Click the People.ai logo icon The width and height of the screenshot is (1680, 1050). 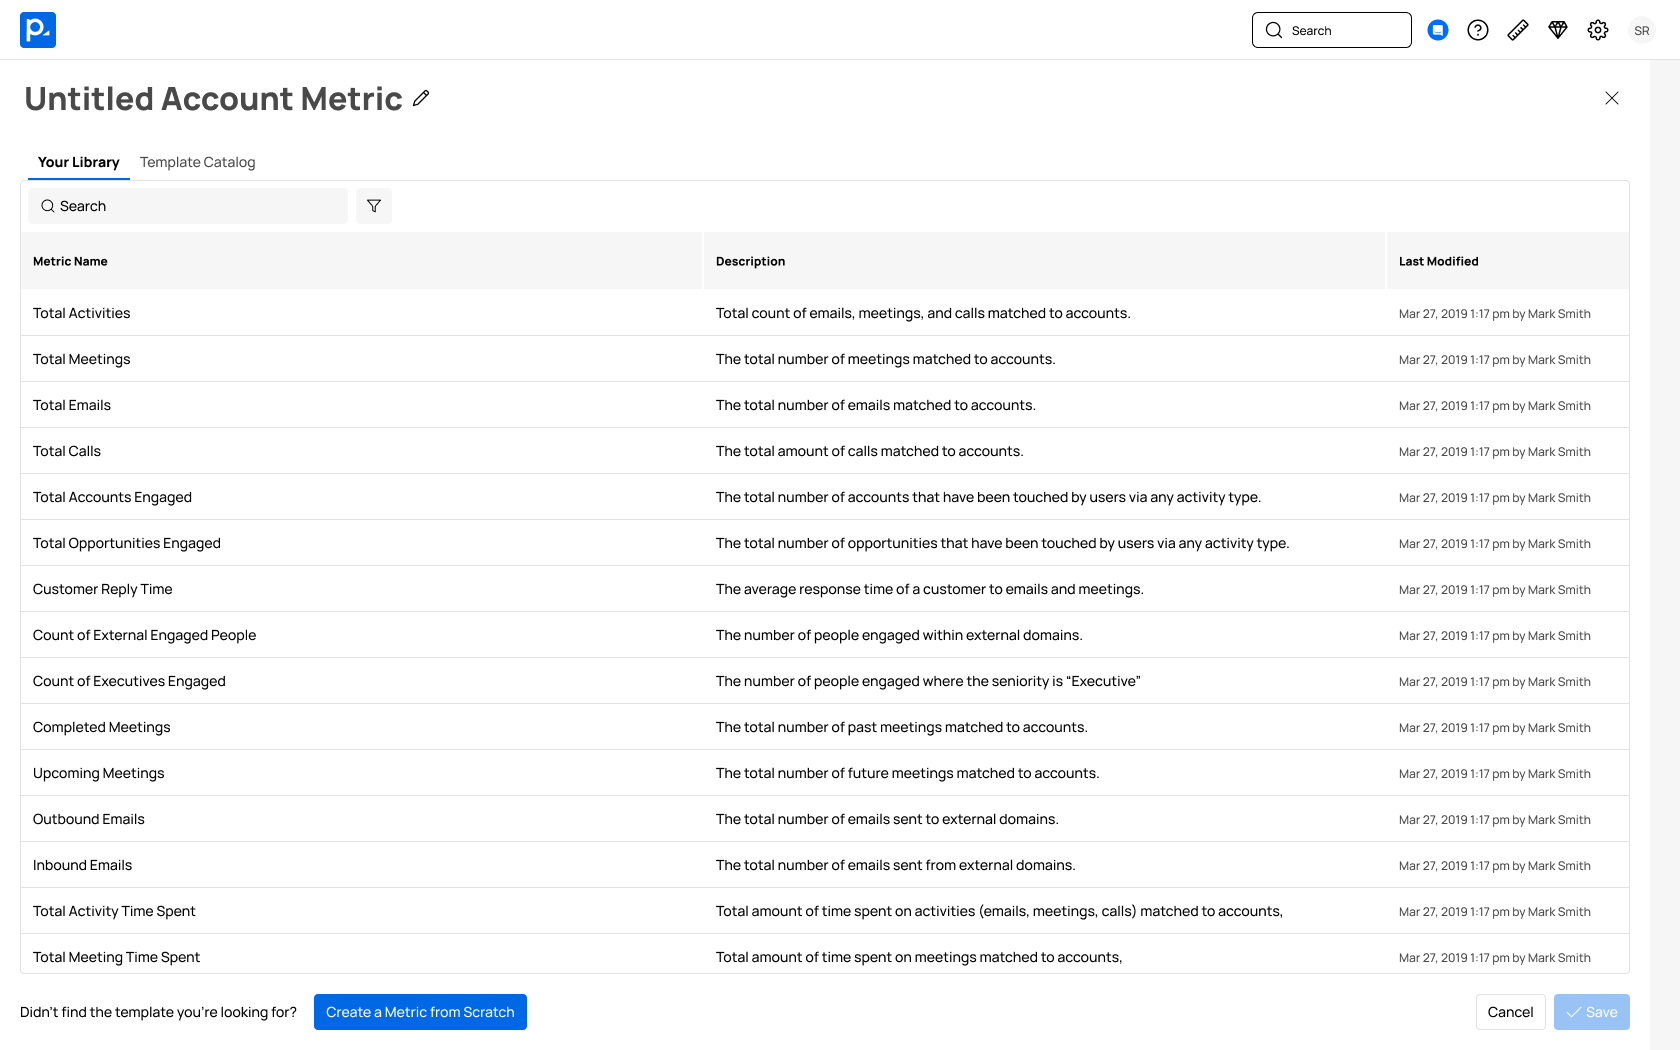point(38,30)
